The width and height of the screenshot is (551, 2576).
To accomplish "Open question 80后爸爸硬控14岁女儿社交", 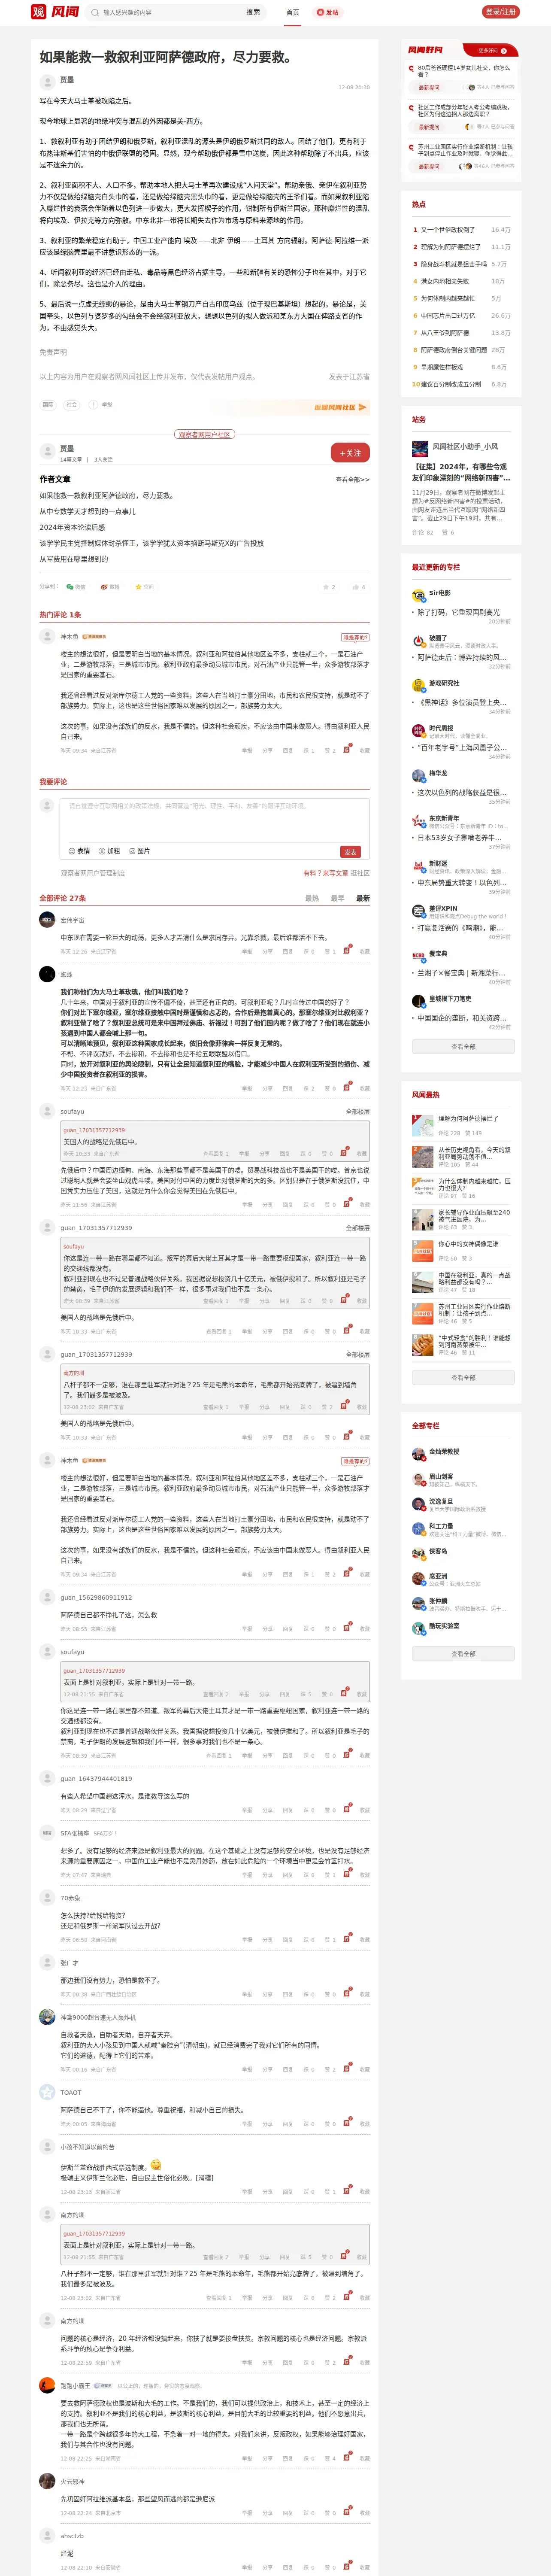I will (464, 71).
